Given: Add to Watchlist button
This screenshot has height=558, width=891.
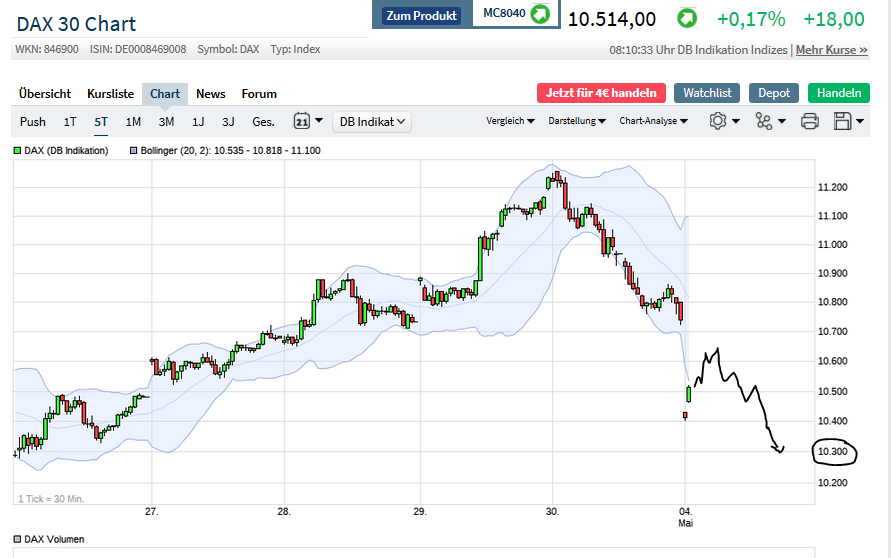Looking at the screenshot, I should tap(707, 93).
